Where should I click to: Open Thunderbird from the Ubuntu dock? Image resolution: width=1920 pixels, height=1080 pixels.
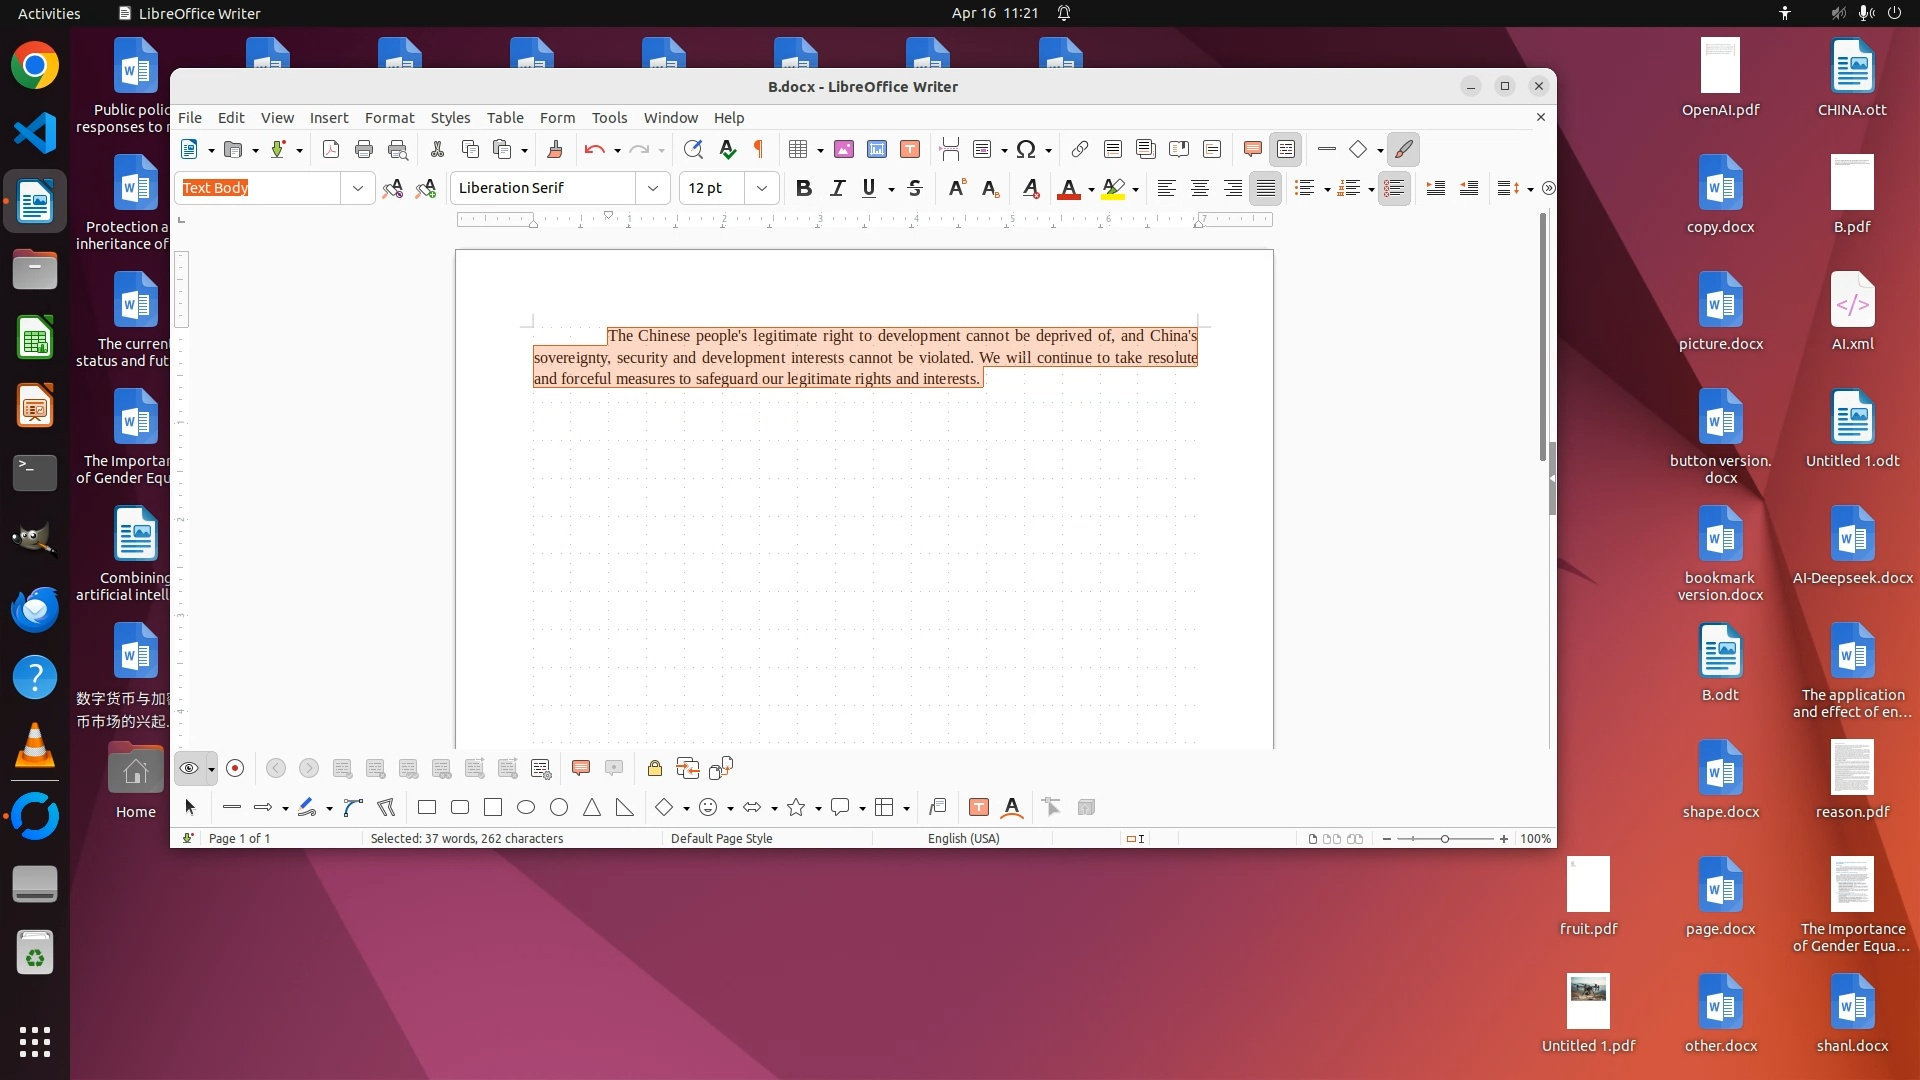pos(35,609)
